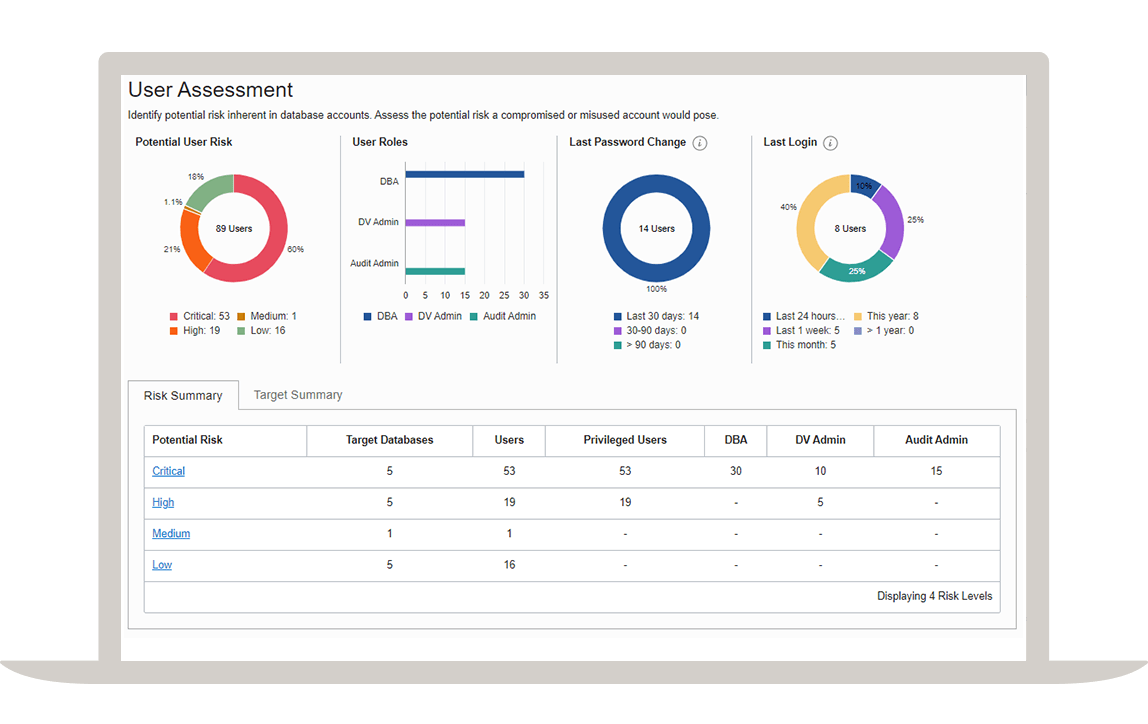Image resolution: width=1148 pixels, height=724 pixels.
Task: Switch to the Target Summary tab
Action: point(298,395)
